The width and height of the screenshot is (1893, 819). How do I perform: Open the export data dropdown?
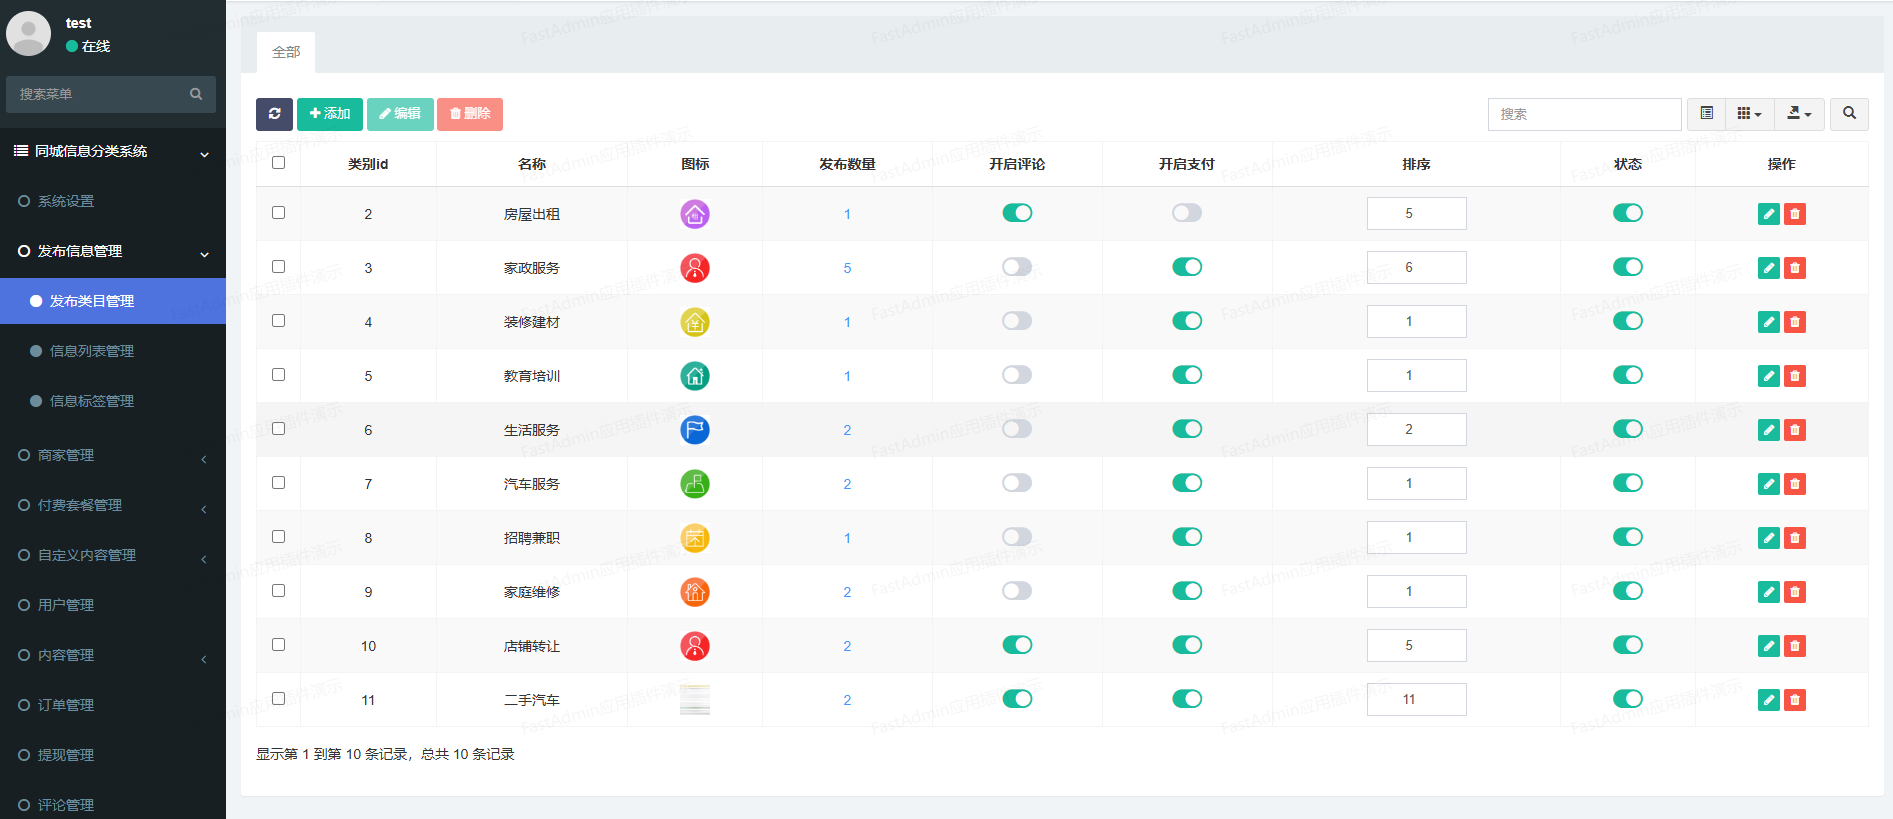(1799, 114)
